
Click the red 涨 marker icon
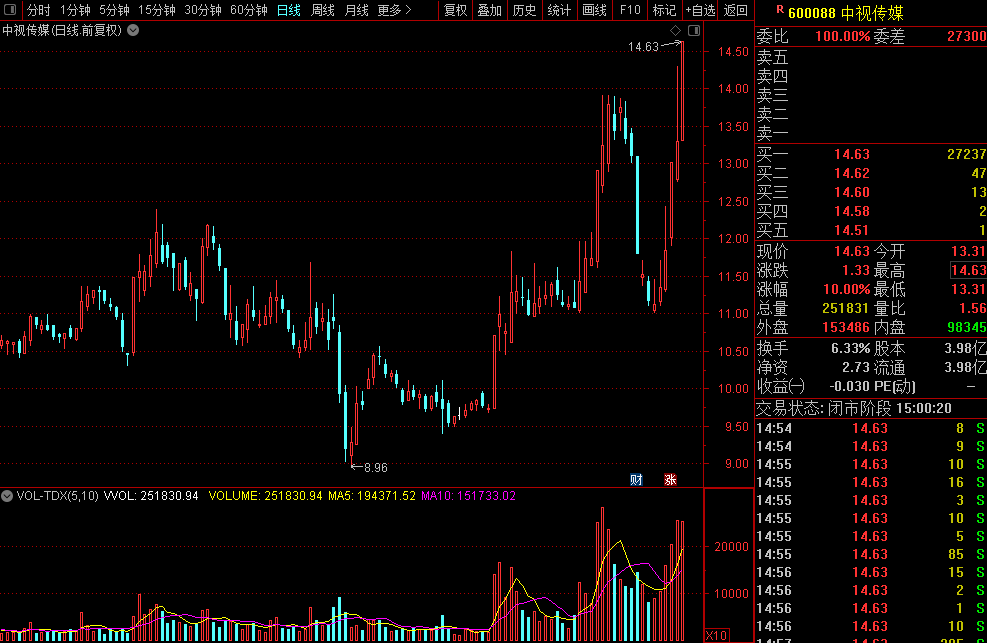click(670, 479)
